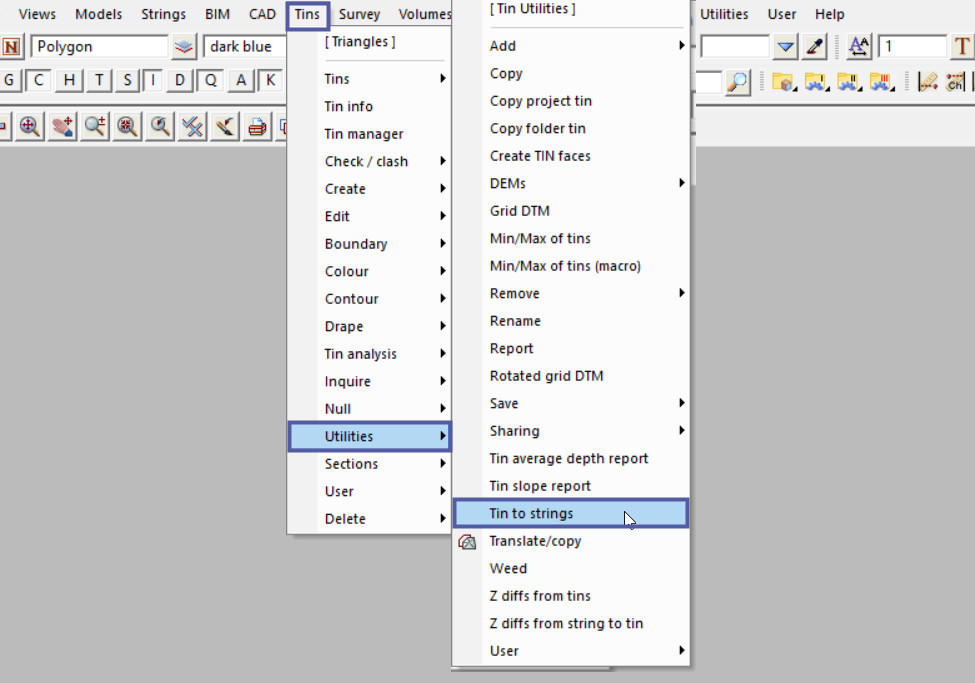Click the text size icon
The height and width of the screenshot is (683, 975).
[858, 47]
